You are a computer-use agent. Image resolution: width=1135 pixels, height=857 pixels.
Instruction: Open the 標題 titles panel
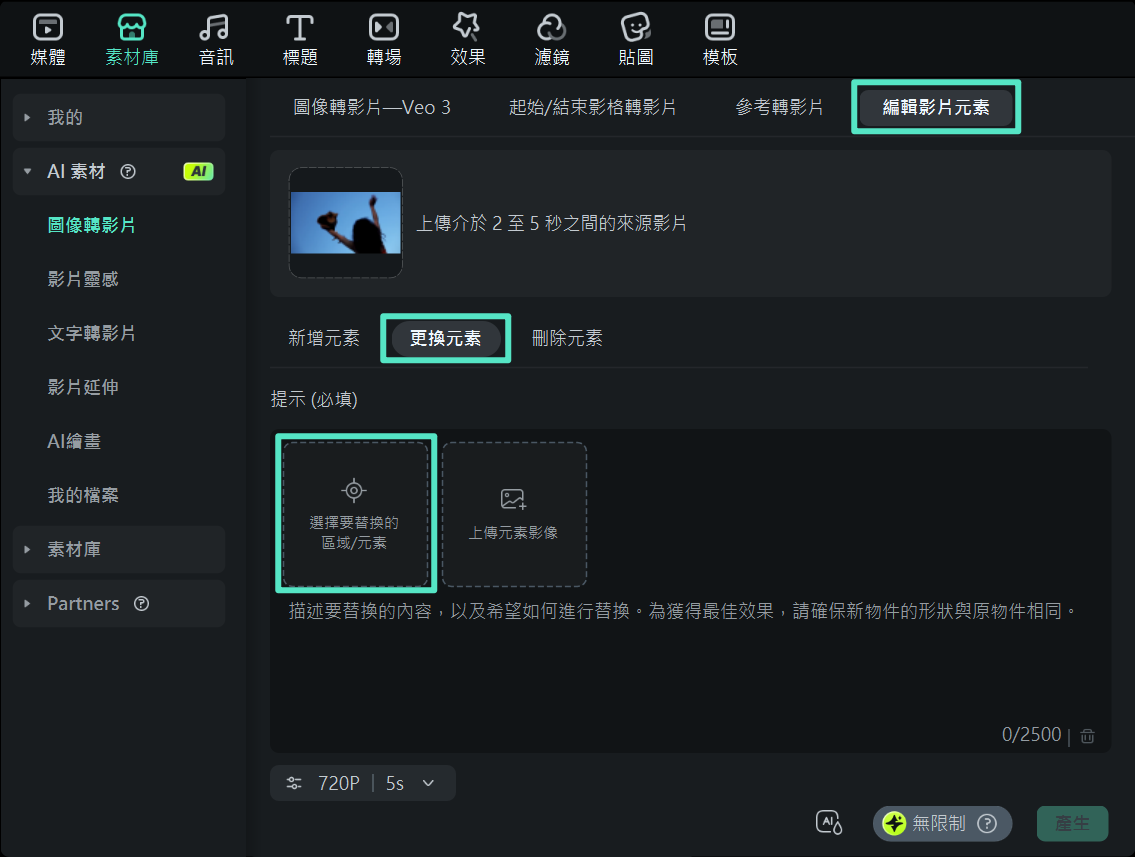(x=300, y=38)
